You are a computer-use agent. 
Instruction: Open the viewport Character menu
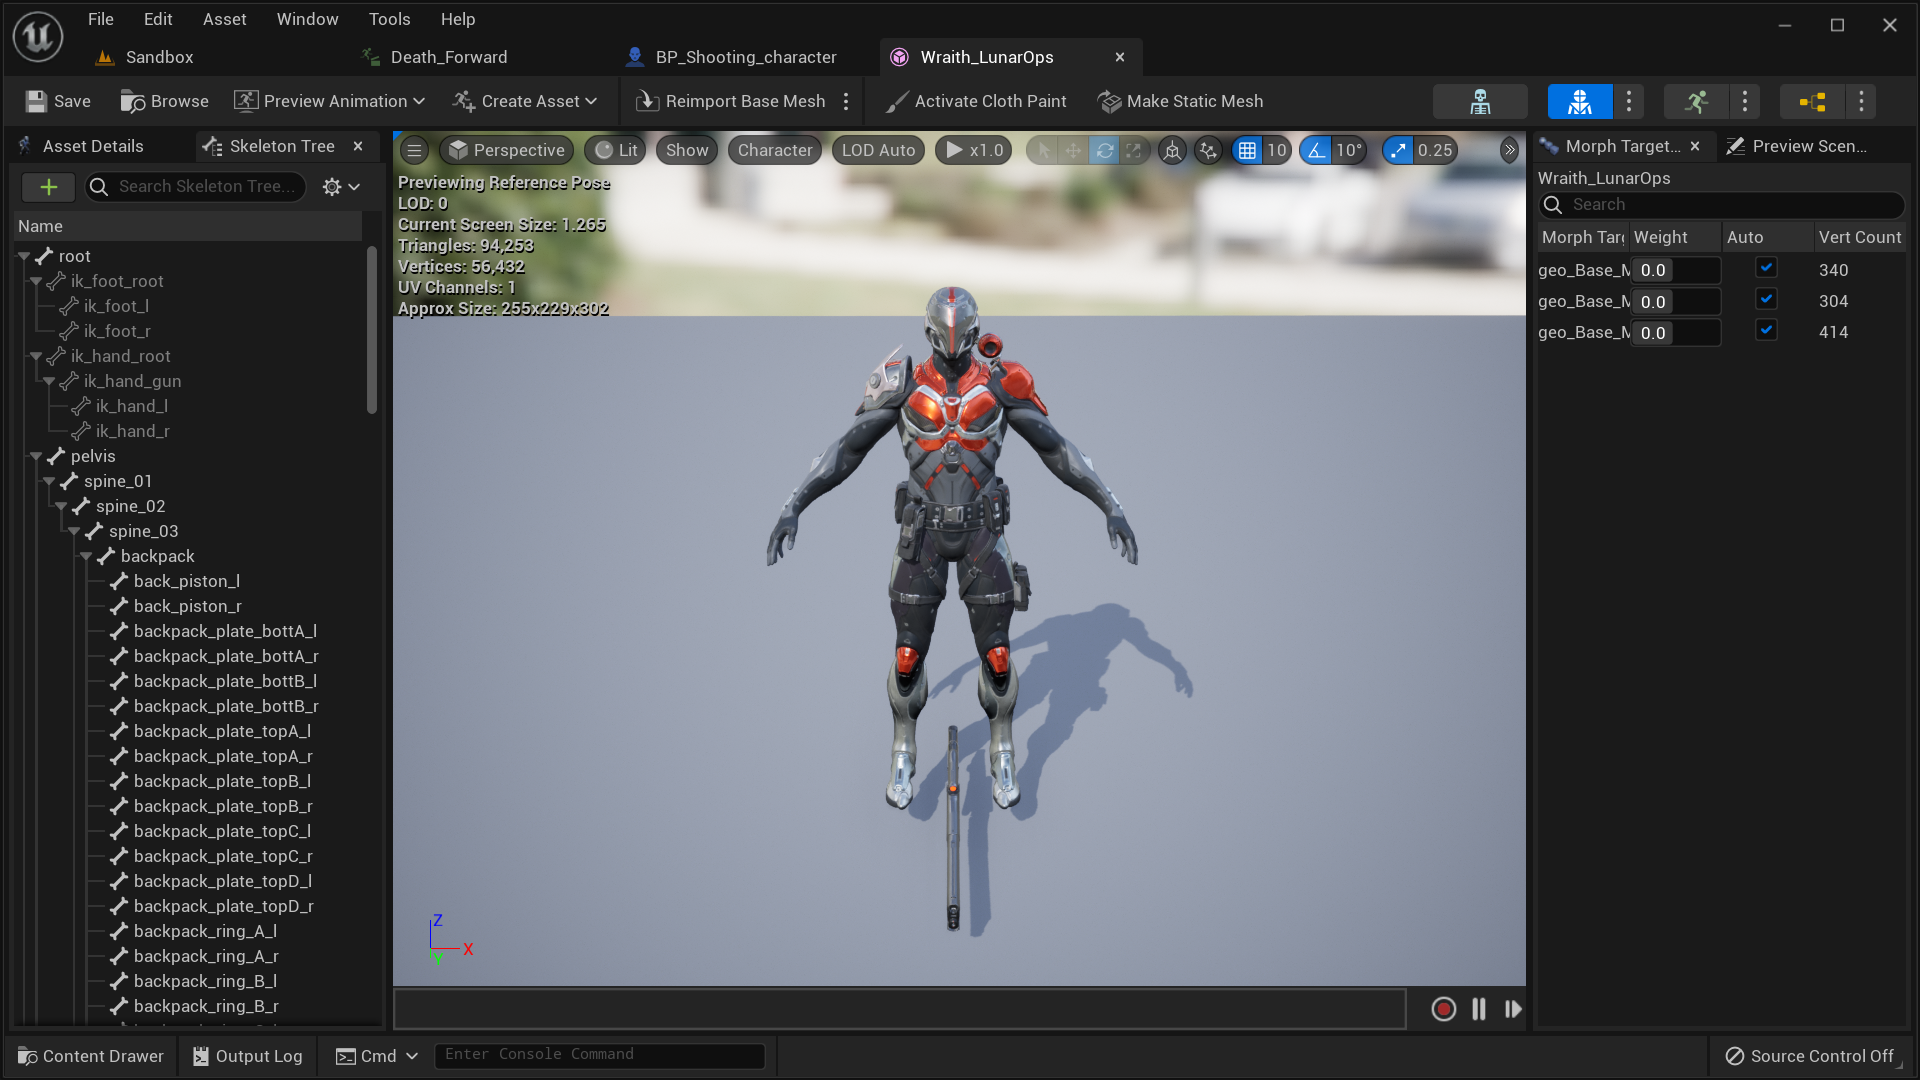point(775,150)
